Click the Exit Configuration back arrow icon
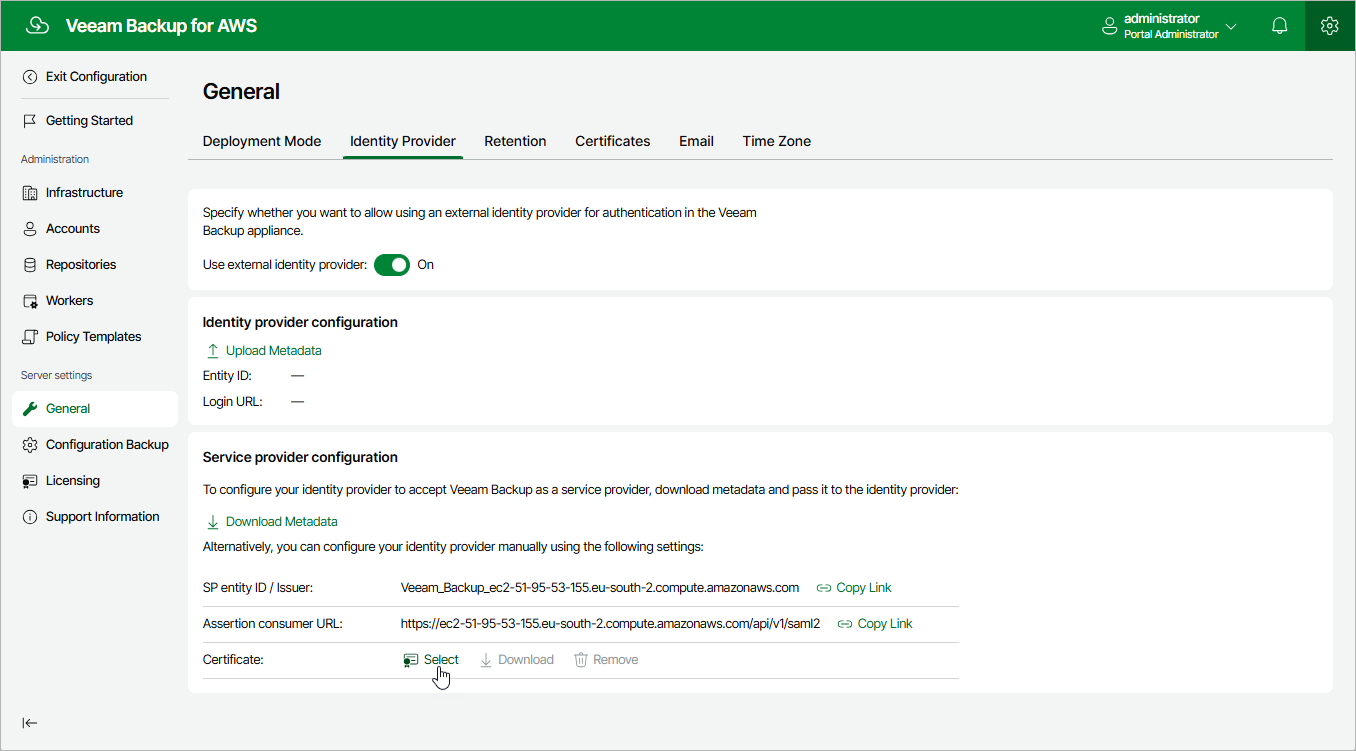 click(x=30, y=77)
